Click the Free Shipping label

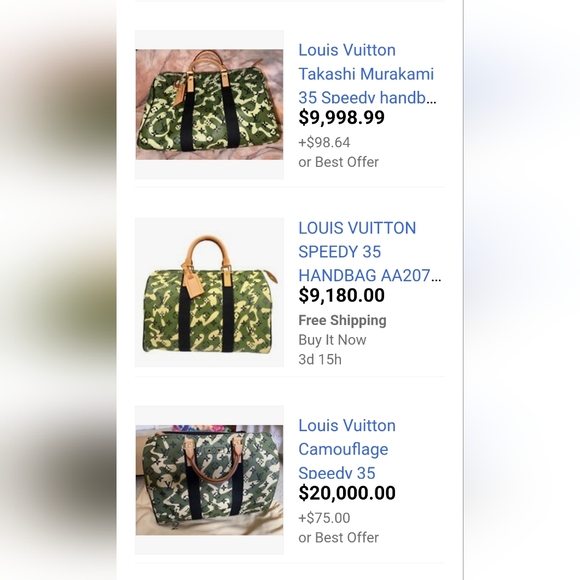[x=342, y=320]
